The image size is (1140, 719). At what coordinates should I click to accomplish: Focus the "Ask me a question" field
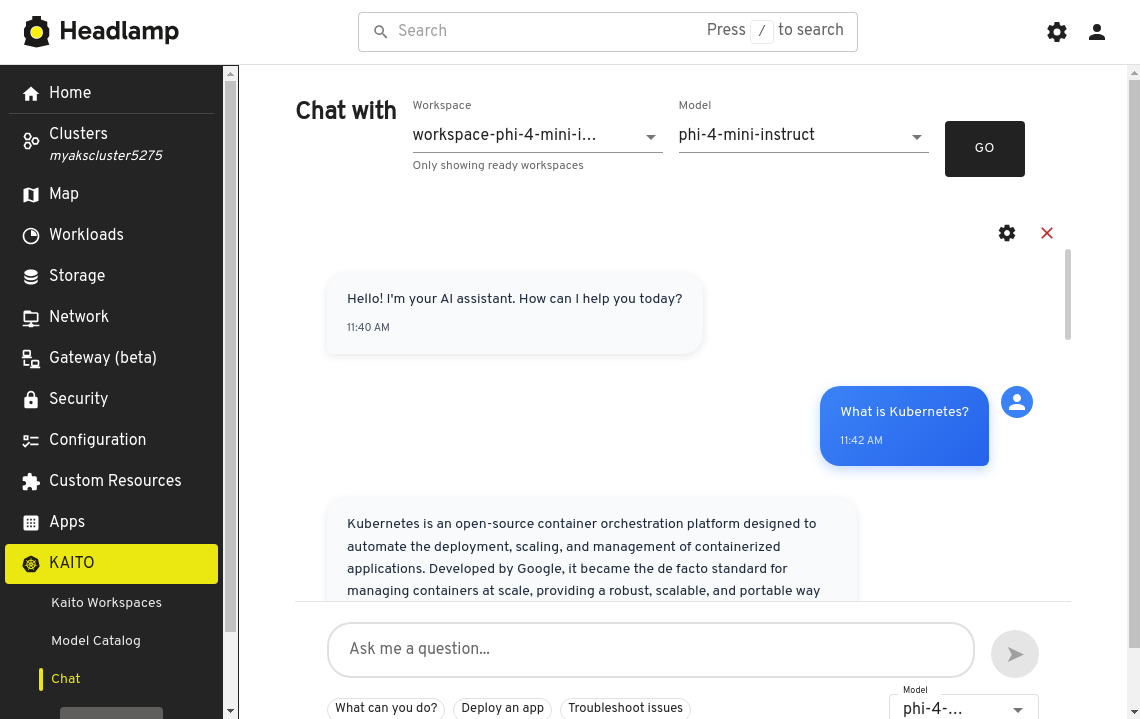click(650, 650)
